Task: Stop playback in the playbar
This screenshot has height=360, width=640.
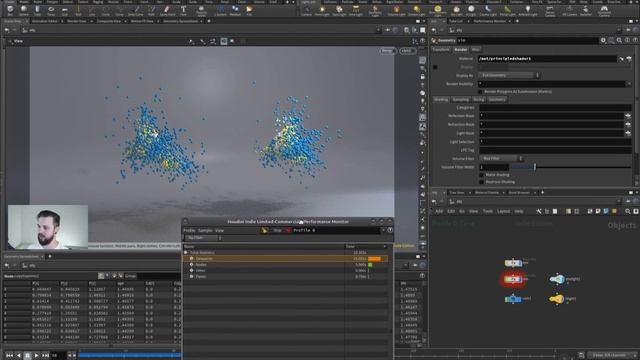Action: pos(27,356)
